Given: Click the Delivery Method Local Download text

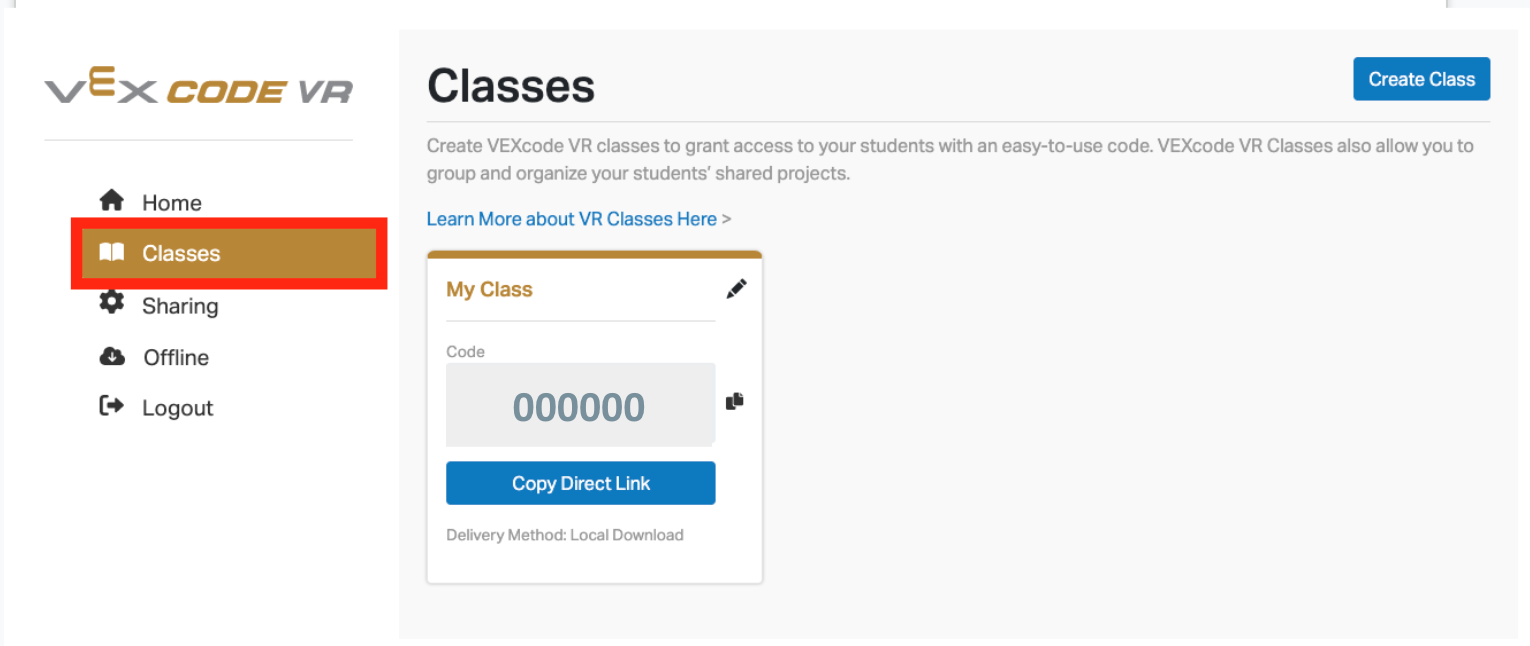Looking at the screenshot, I should tap(564, 535).
